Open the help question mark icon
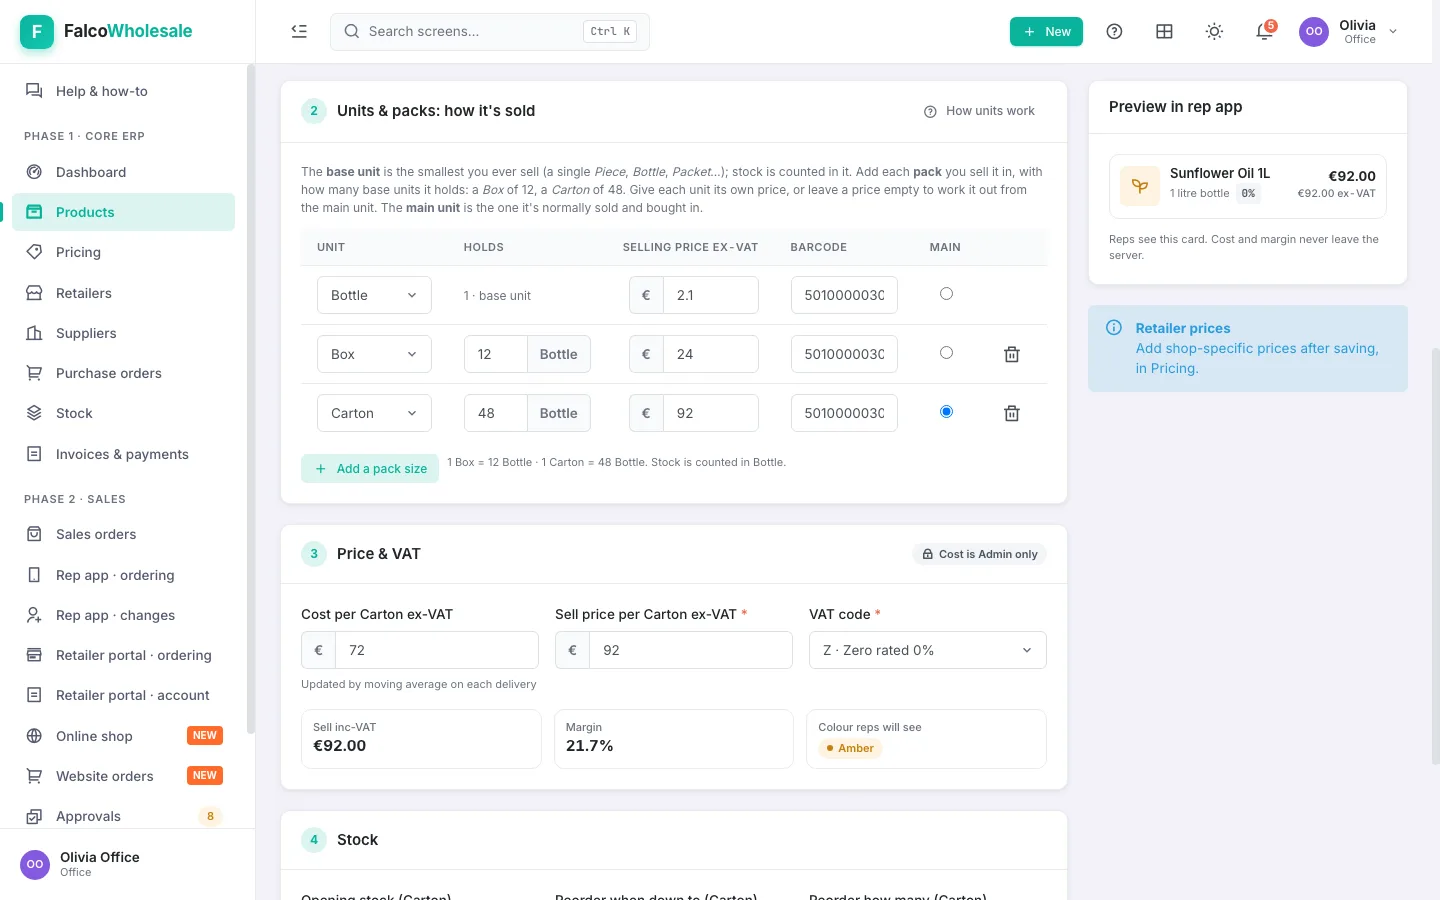Viewport: 1440px width, 900px height. pyautogui.click(x=1114, y=31)
